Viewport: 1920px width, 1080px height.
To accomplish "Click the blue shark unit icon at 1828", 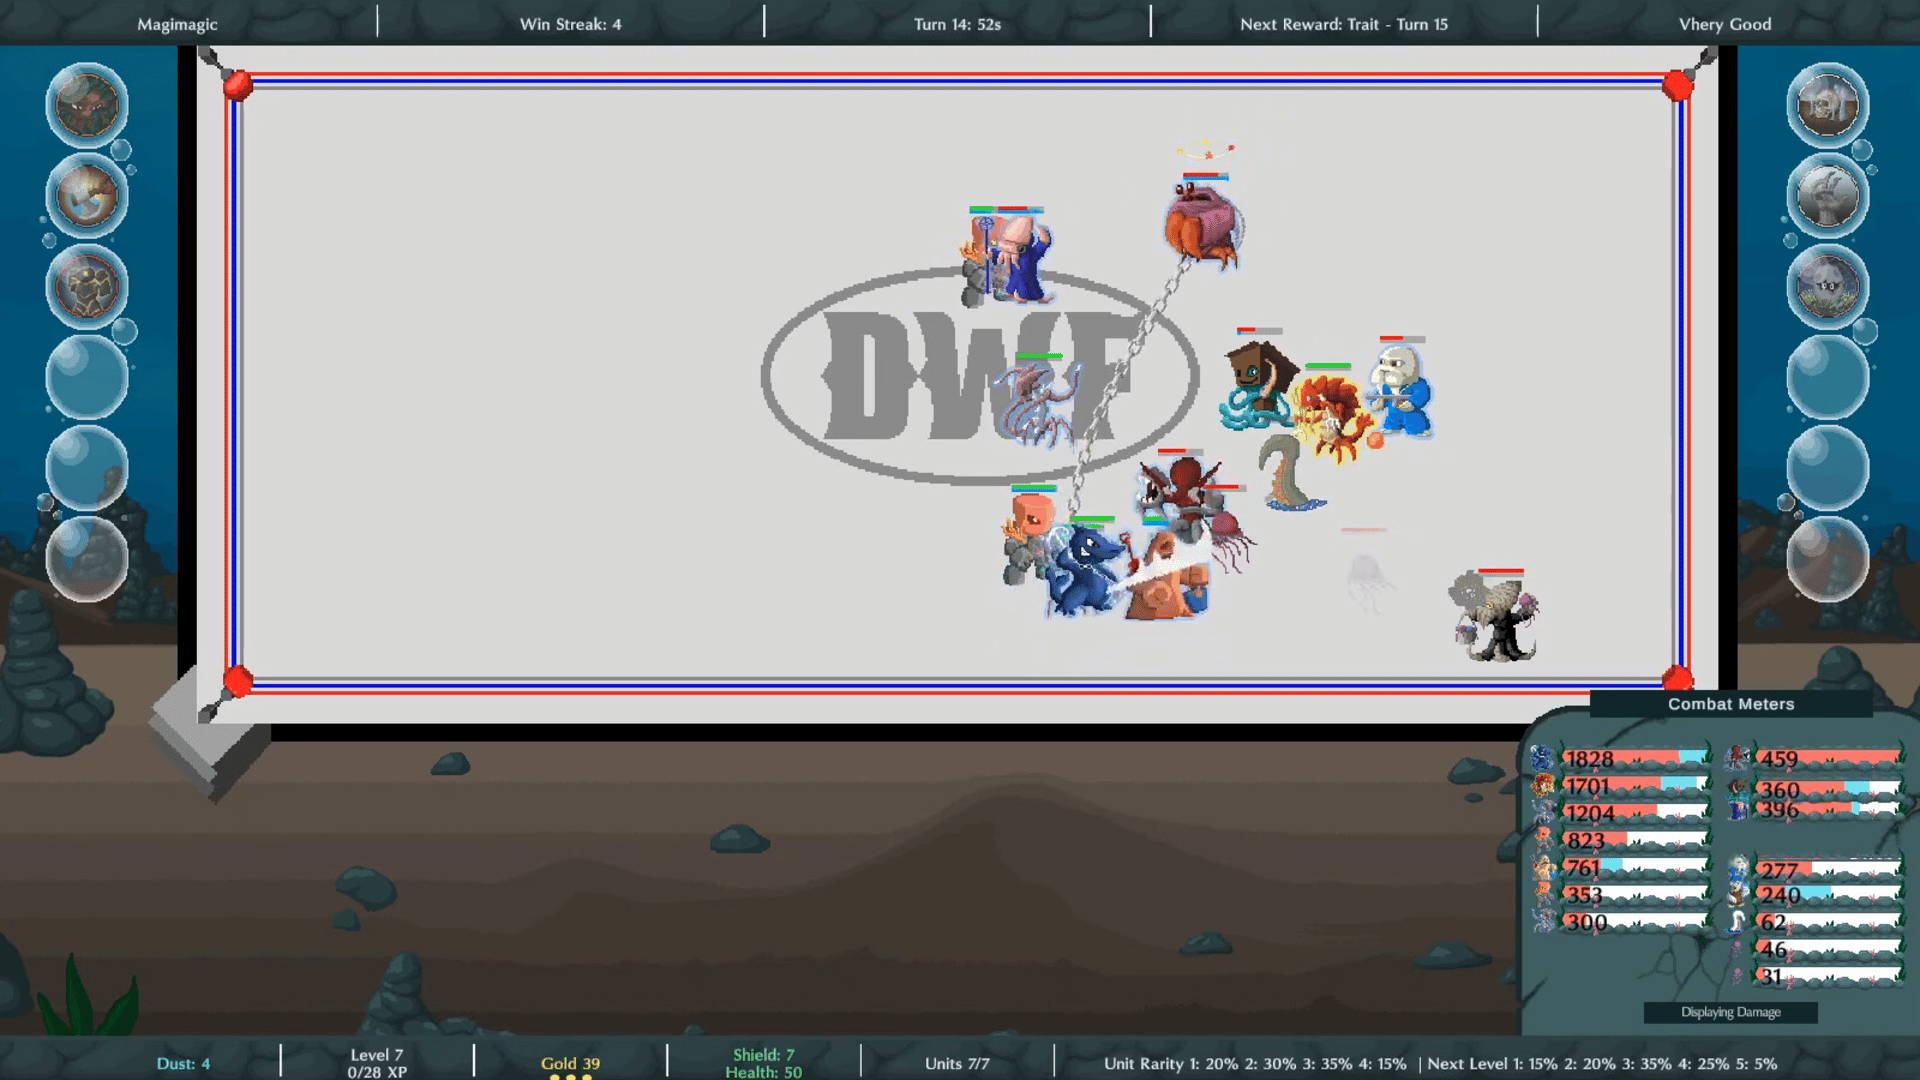I will (1543, 759).
